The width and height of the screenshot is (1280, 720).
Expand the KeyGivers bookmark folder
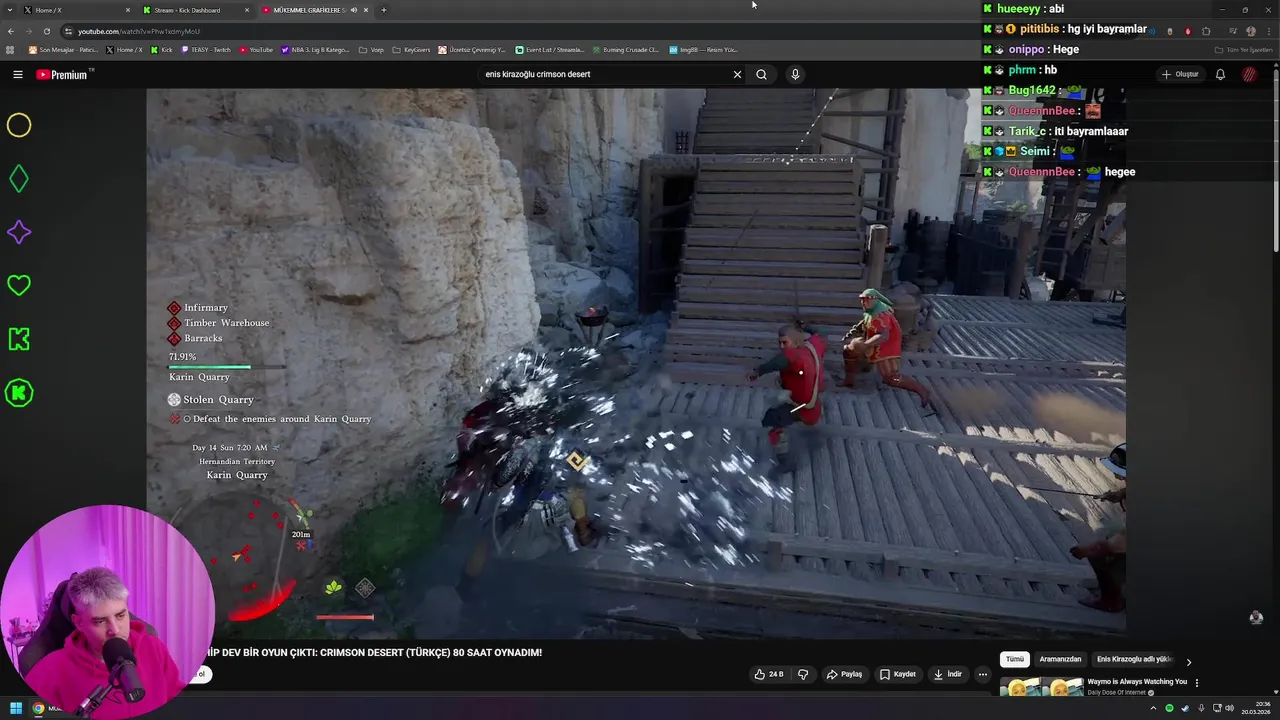(x=411, y=50)
